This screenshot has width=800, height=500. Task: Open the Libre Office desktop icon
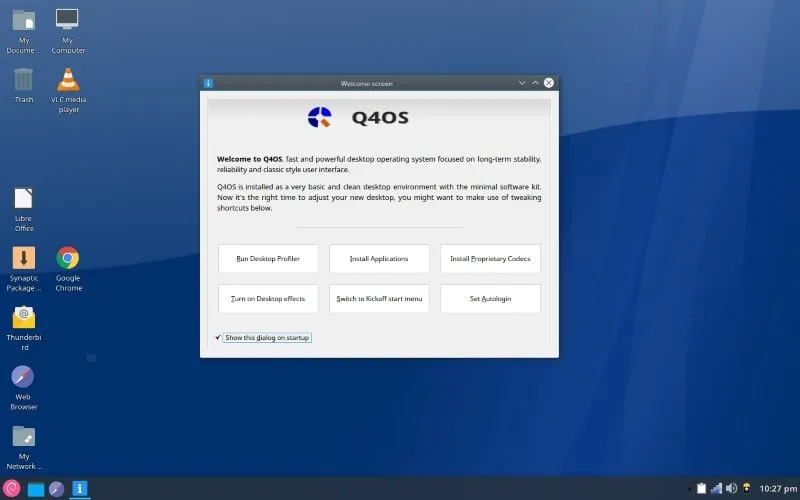pos(23,198)
